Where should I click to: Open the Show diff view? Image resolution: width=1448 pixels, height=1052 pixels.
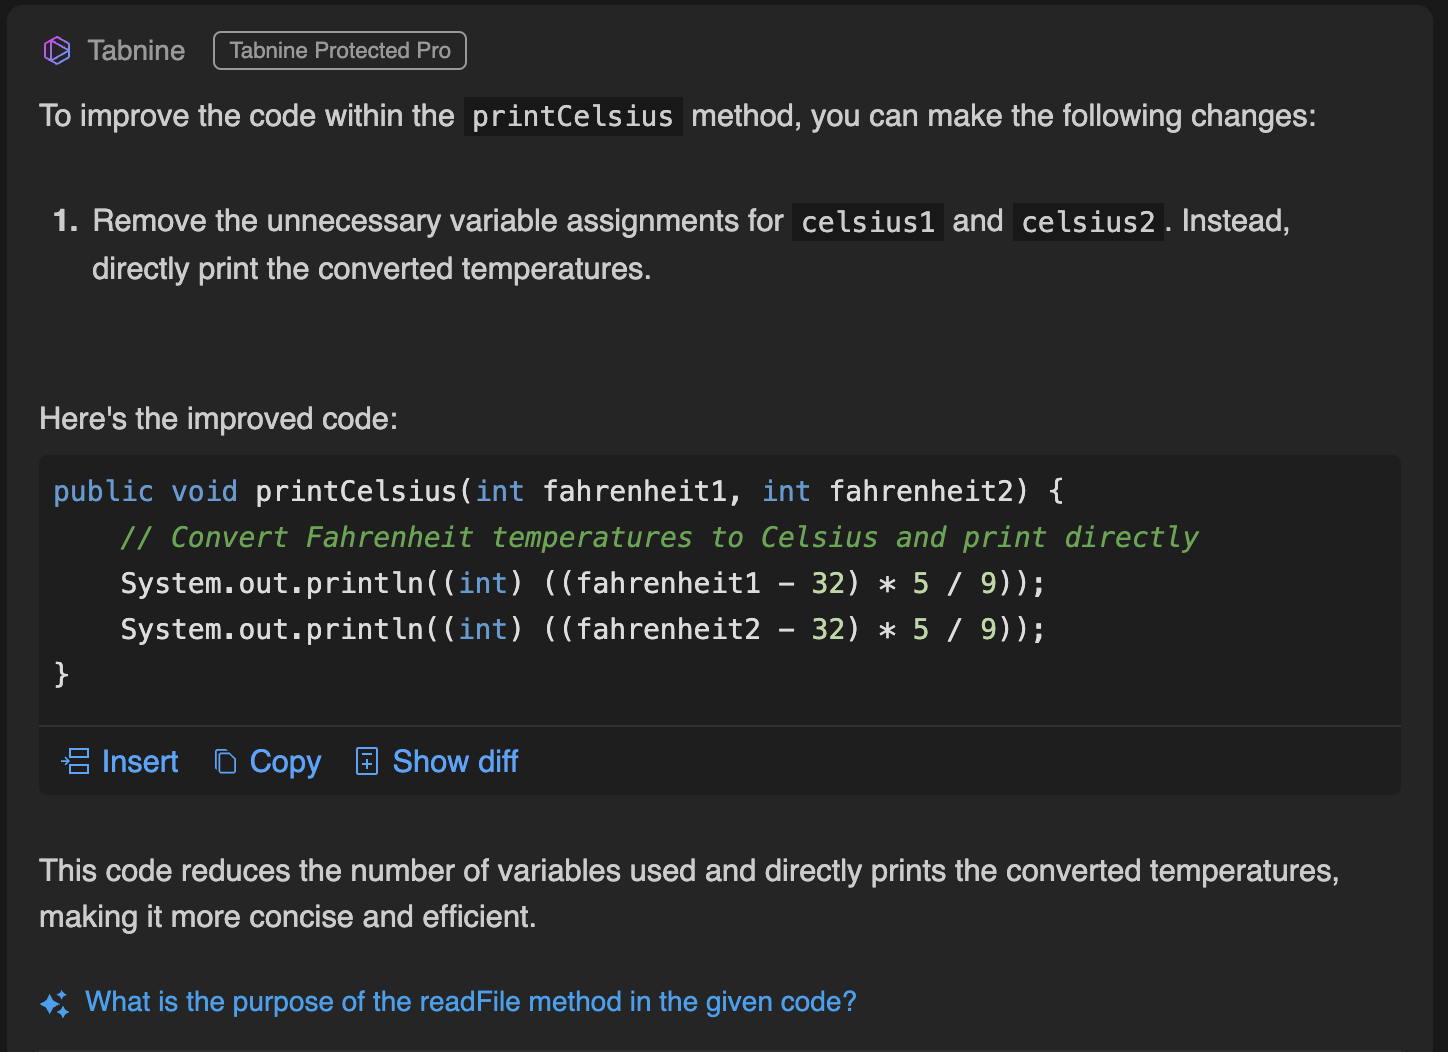click(x=455, y=762)
